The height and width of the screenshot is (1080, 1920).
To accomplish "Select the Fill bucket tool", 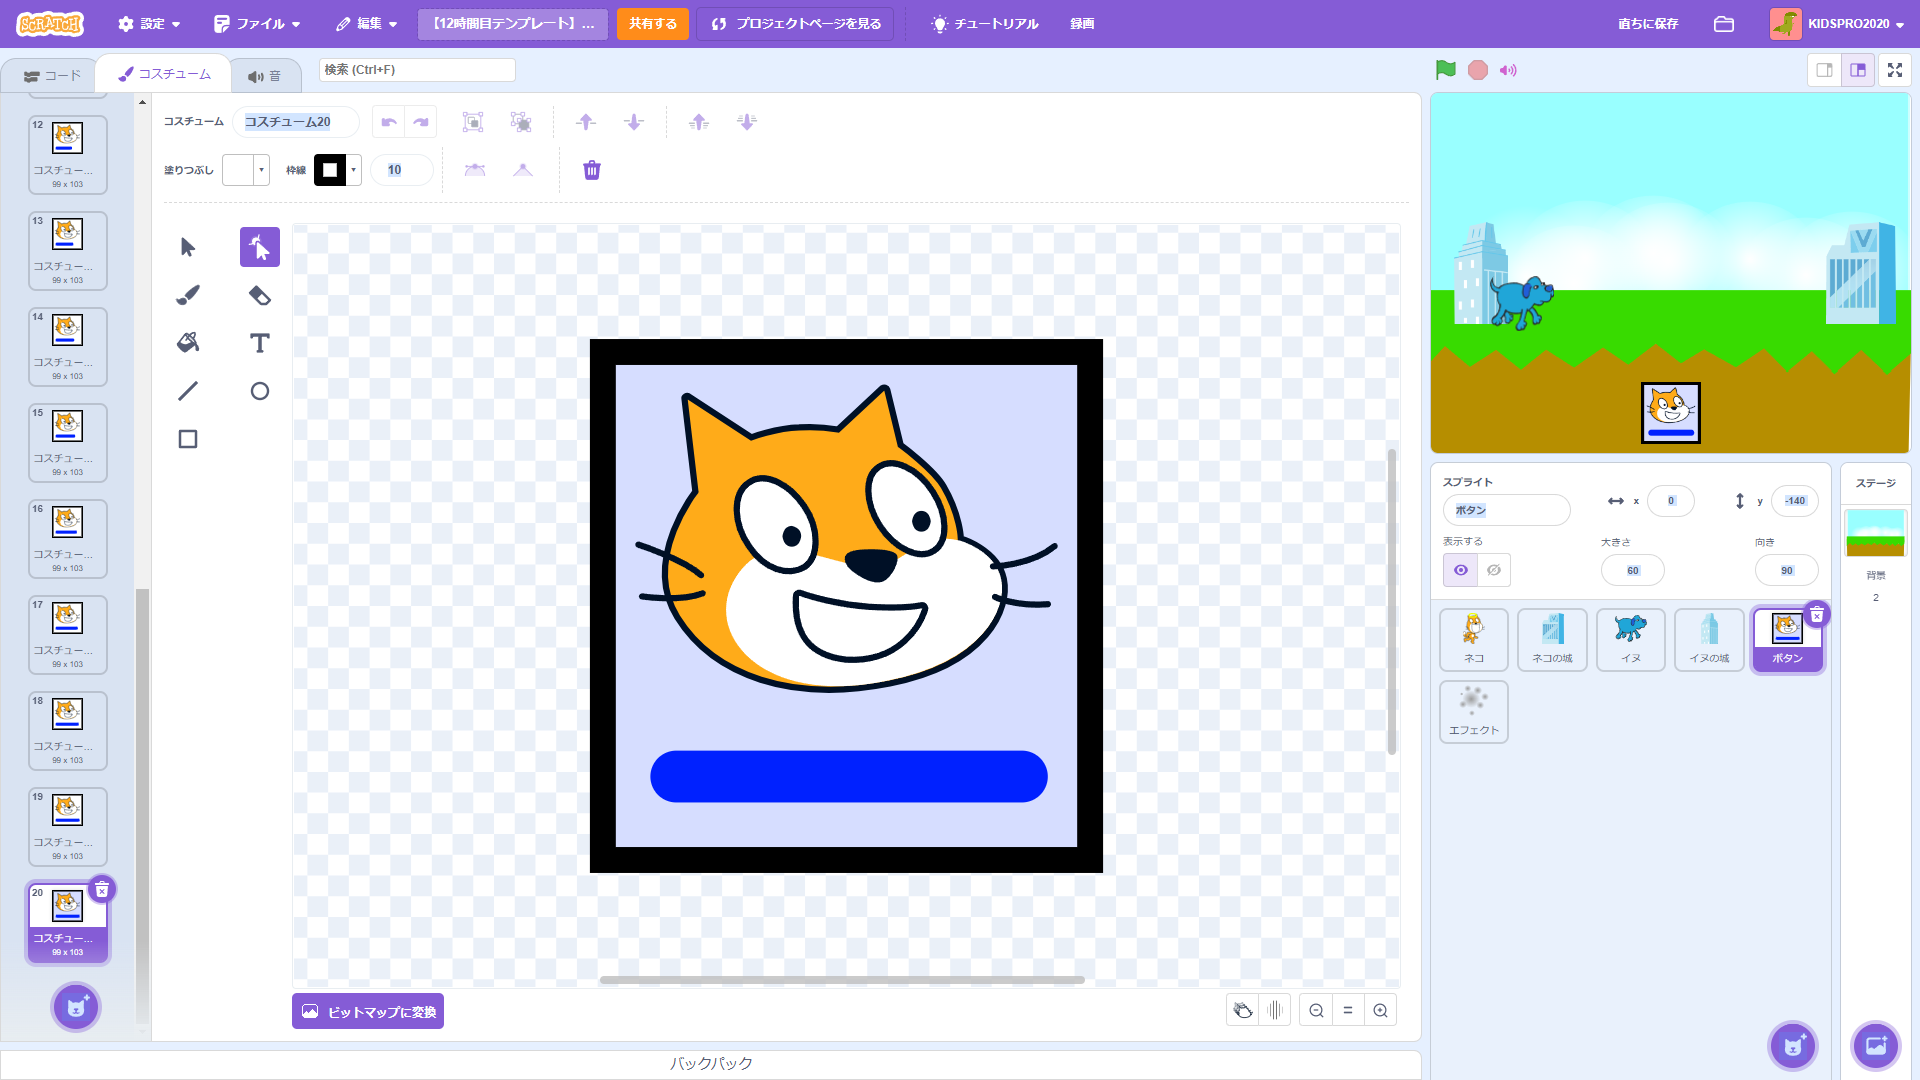I will (x=188, y=343).
